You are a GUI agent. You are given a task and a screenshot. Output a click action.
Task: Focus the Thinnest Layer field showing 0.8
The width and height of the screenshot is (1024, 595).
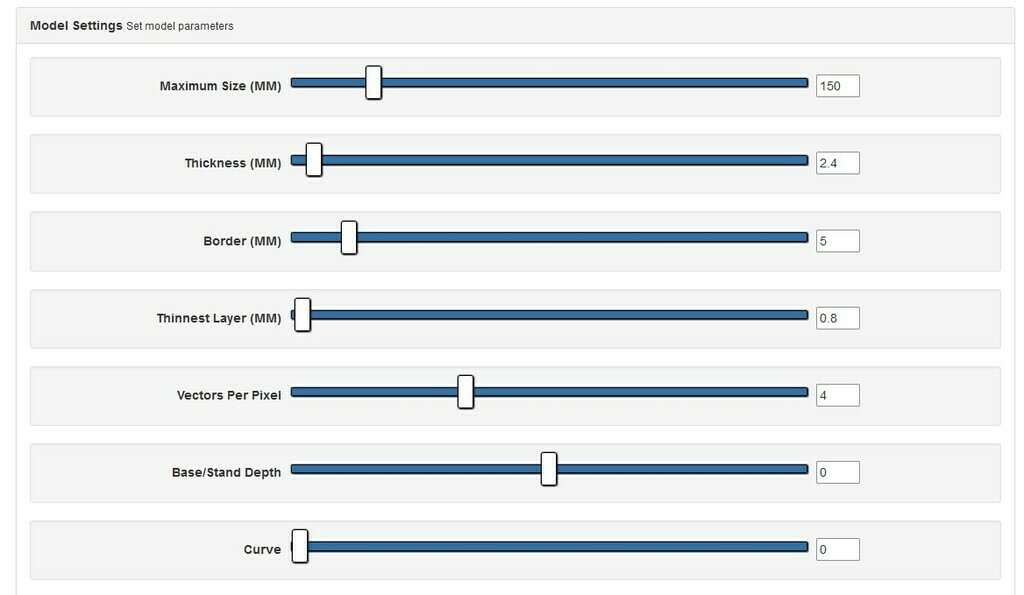point(837,318)
